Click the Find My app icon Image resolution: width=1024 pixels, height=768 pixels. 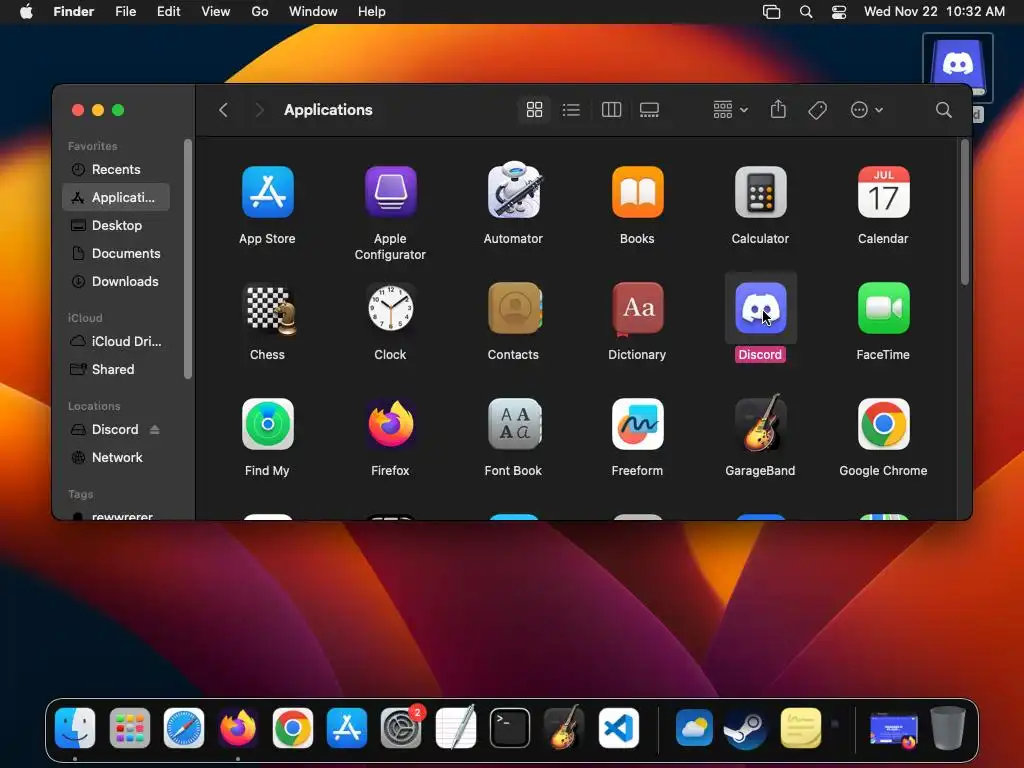coord(267,424)
